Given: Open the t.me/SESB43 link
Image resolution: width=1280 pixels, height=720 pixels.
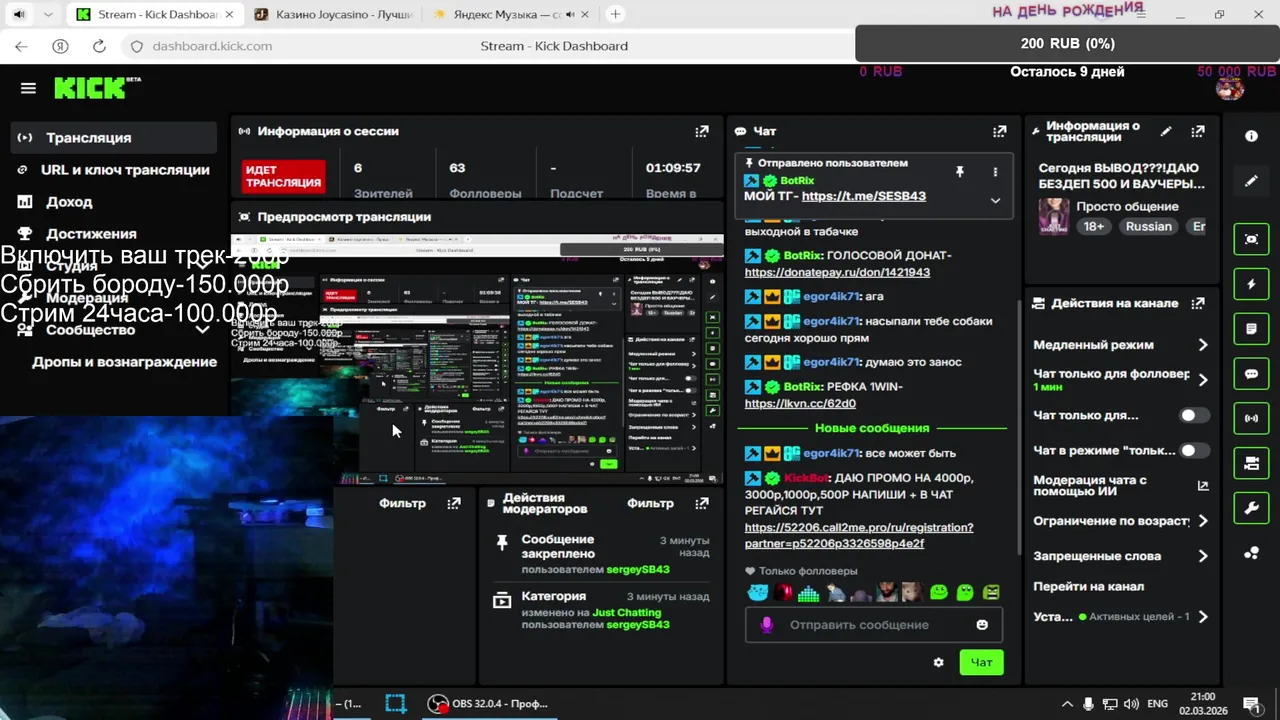Looking at the screenshot, I should (864, 196).
